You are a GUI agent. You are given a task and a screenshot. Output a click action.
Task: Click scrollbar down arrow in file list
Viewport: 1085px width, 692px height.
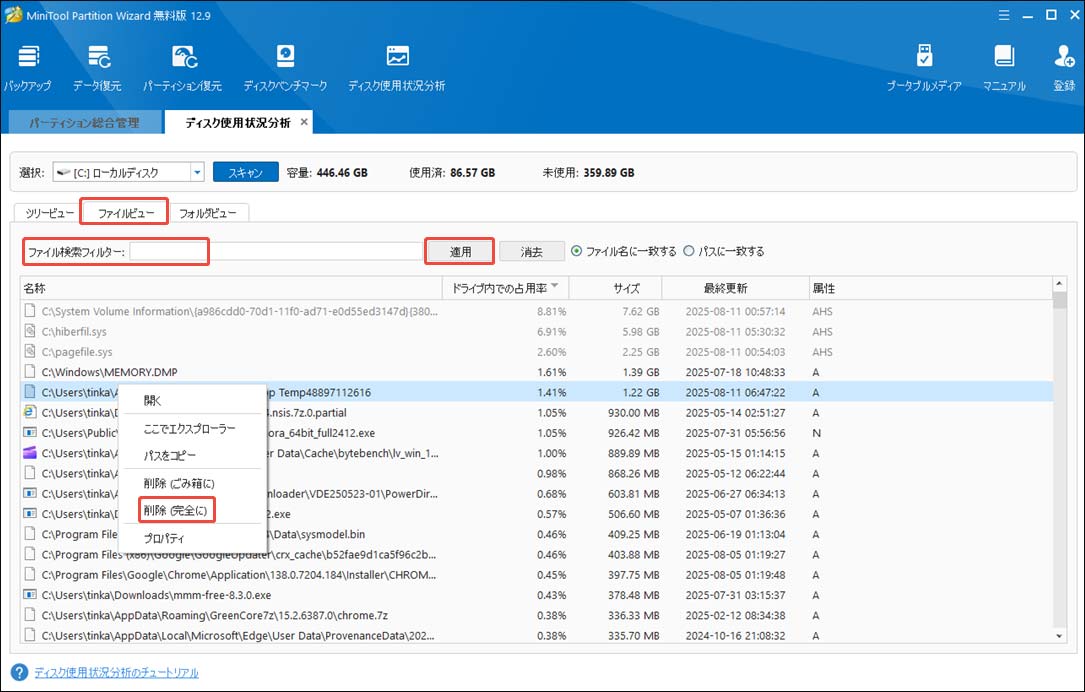click(x=1059, y=635)
